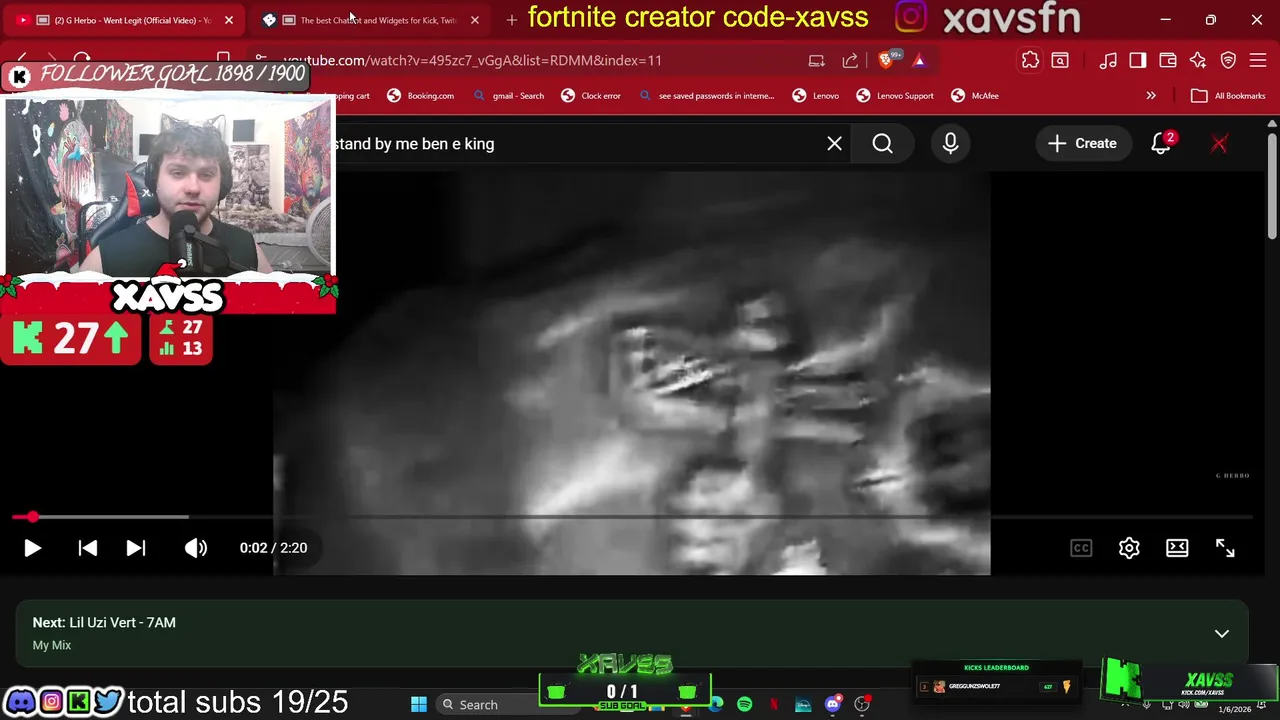Click the install app icon in address bar
This screenshot has width=1280, height=720.
click(x=817, y=60)
